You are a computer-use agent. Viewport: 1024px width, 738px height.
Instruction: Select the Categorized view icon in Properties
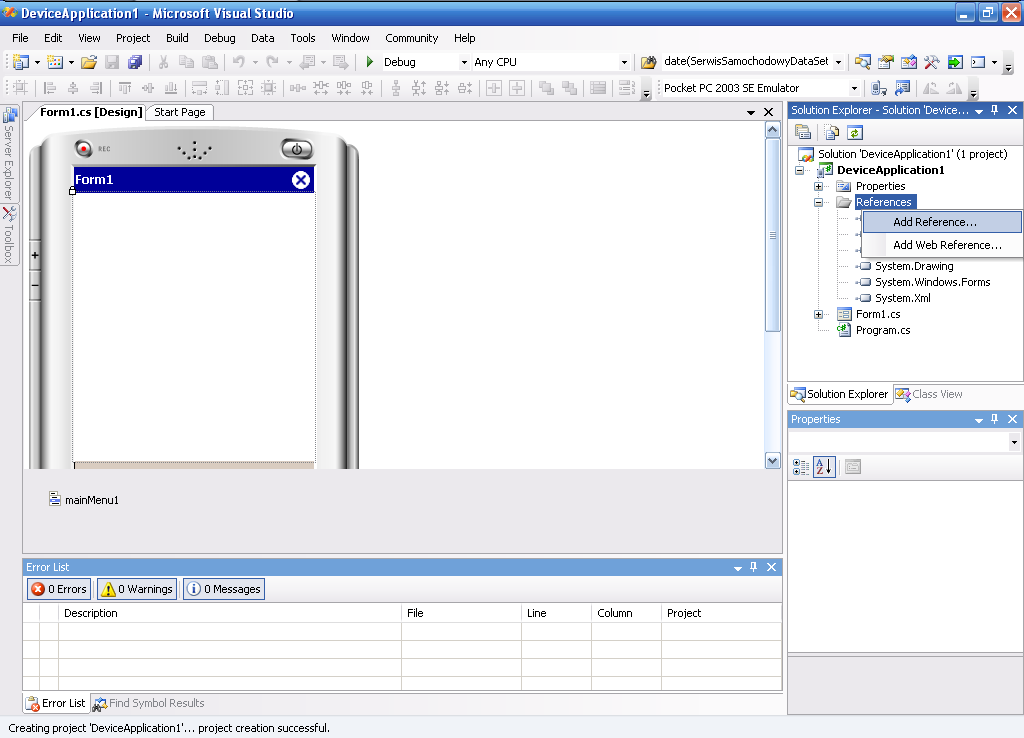click(x=801, y=467)
